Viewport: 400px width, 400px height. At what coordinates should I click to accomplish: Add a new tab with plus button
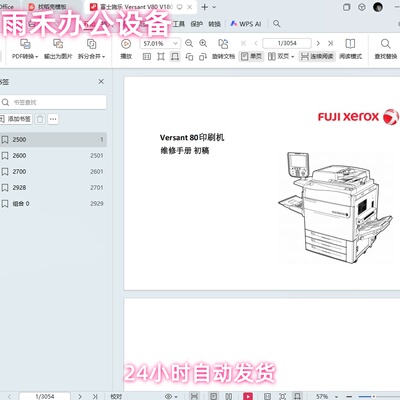click(205, 7)
